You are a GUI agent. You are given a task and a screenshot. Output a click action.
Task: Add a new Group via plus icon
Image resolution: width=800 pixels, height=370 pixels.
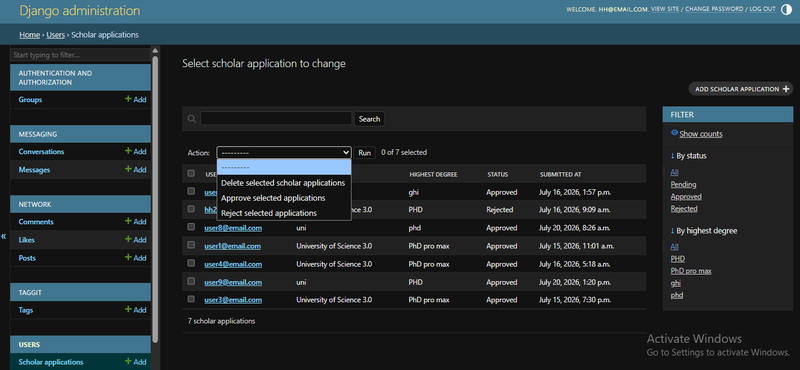point(136,100)
